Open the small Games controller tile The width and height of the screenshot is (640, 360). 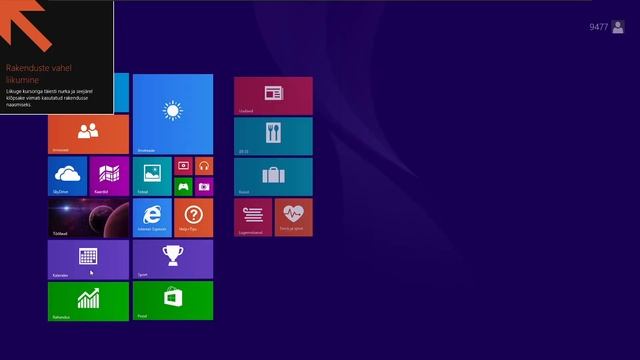pyautogui.click(x=183, y=187)
